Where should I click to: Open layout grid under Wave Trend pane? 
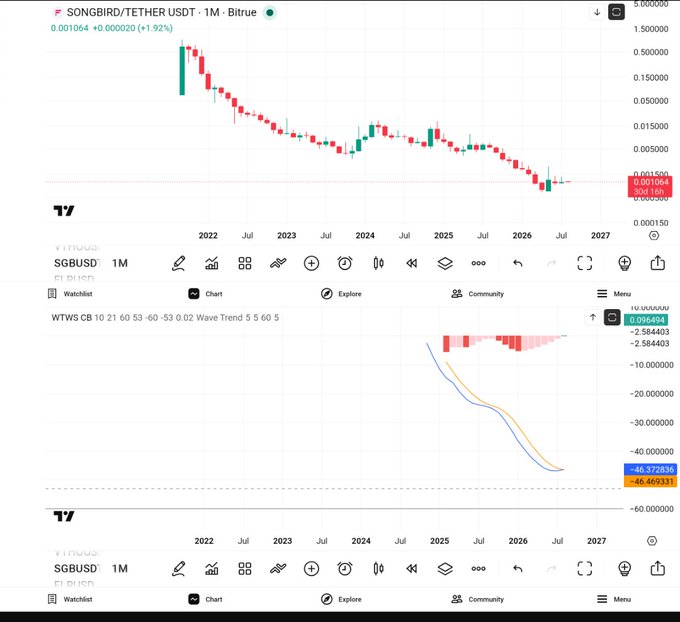(245, 569)
